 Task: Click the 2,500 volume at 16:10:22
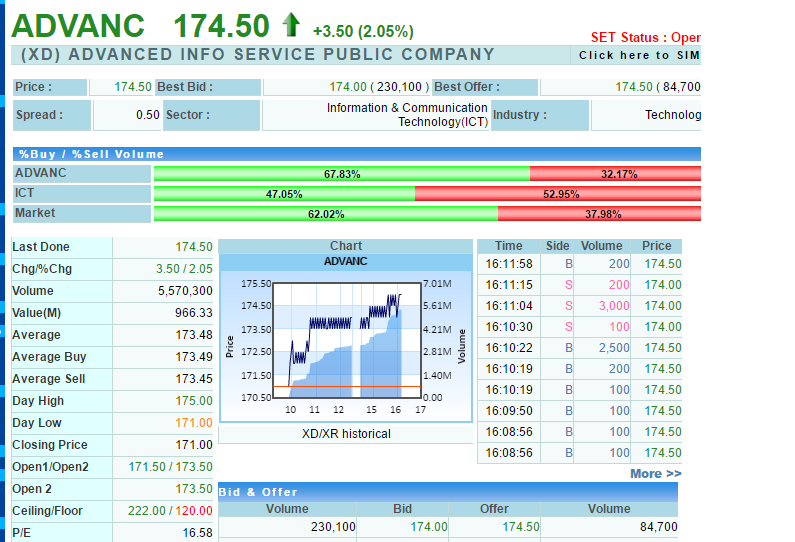[x=614, y=348]
